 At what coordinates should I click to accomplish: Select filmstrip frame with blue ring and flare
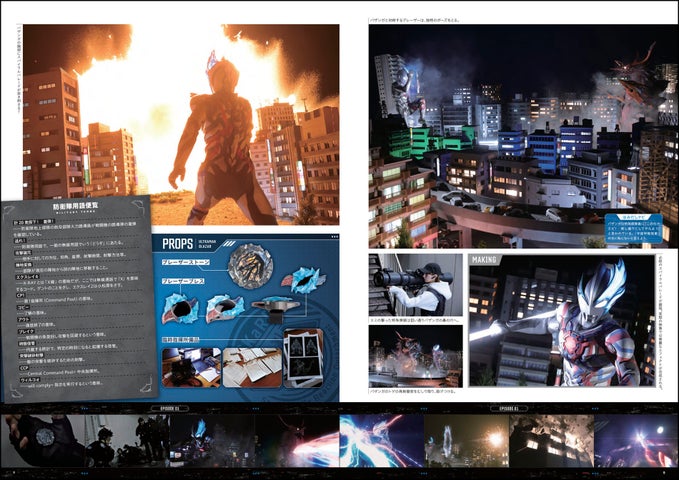click(x=466, y=441)
